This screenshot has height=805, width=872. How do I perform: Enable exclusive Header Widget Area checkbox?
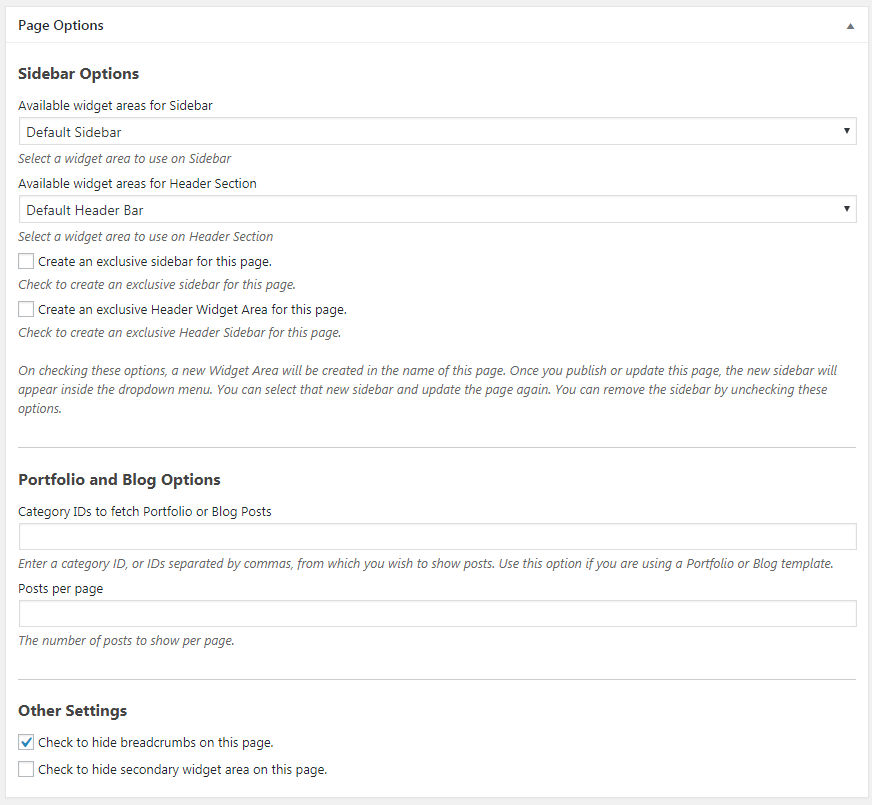click(x=26, y=309)
